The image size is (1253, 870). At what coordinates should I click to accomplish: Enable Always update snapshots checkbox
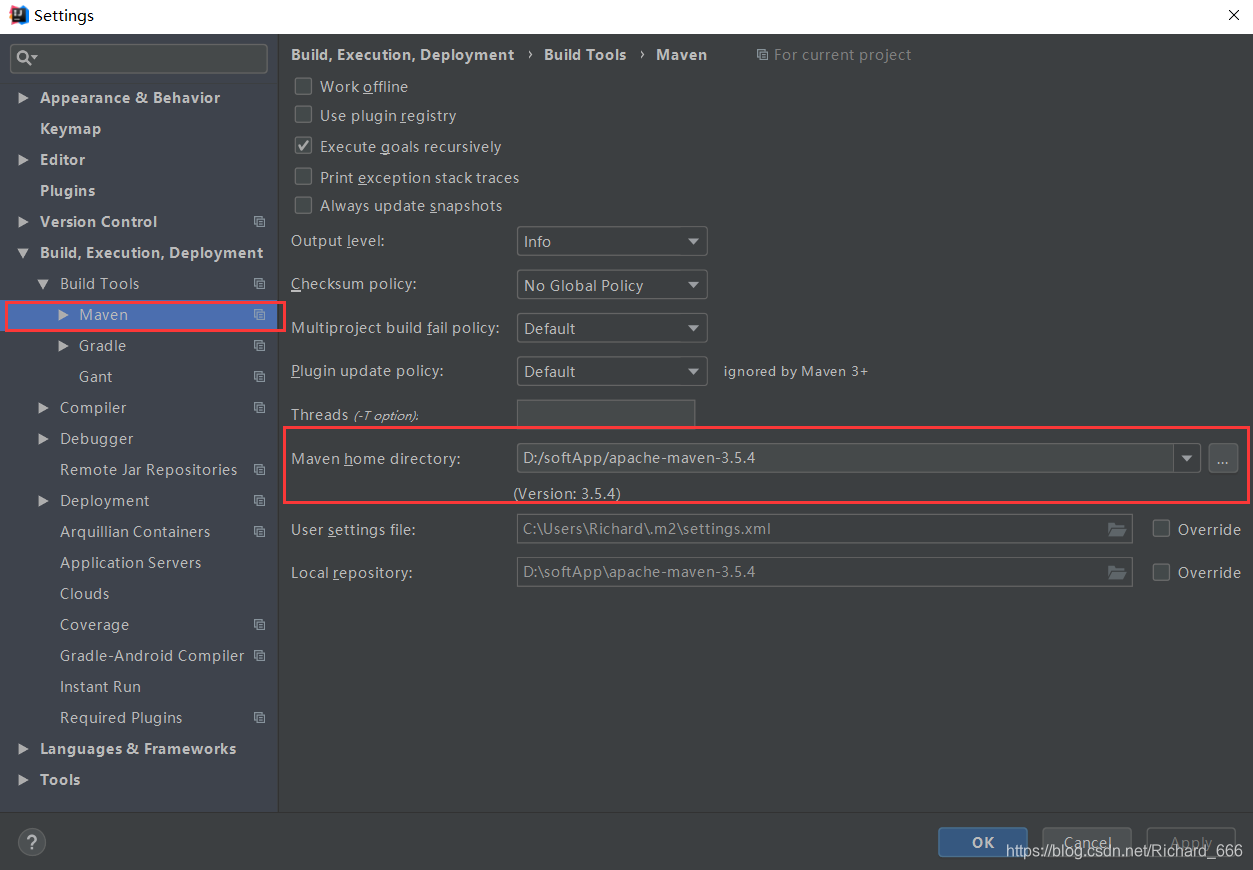[303, 205]
